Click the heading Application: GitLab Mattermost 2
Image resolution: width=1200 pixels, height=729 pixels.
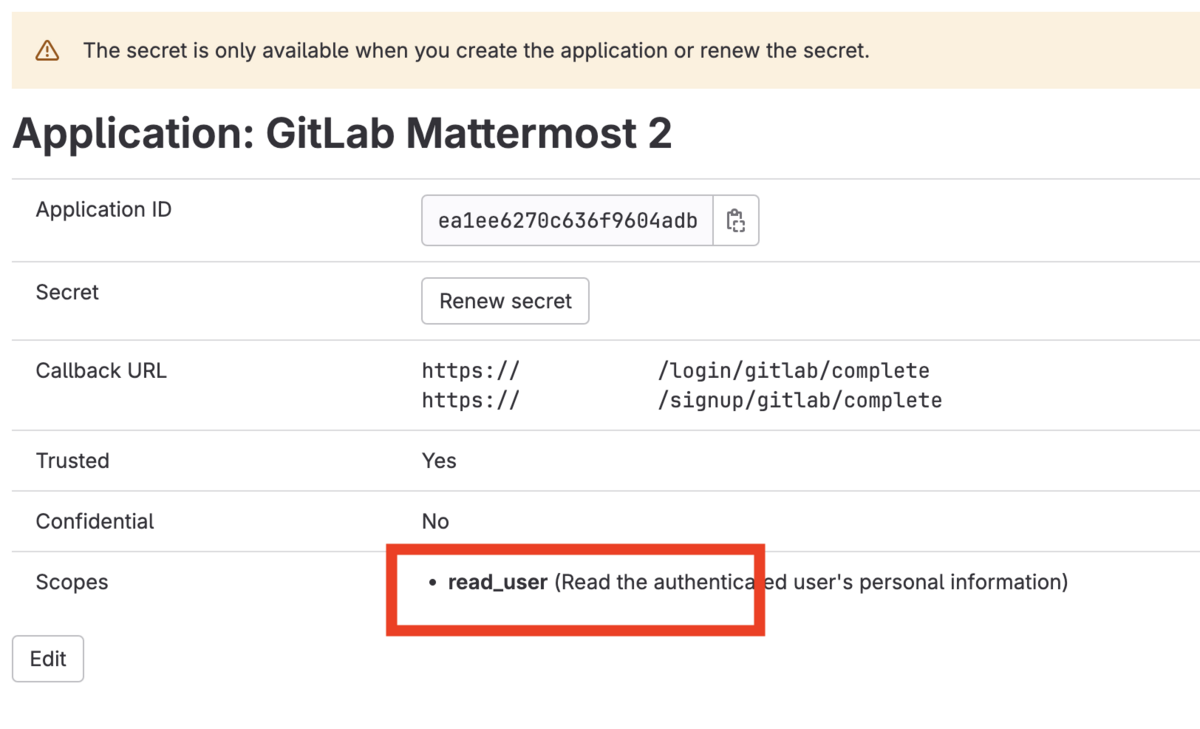click(x=342, y=134)
